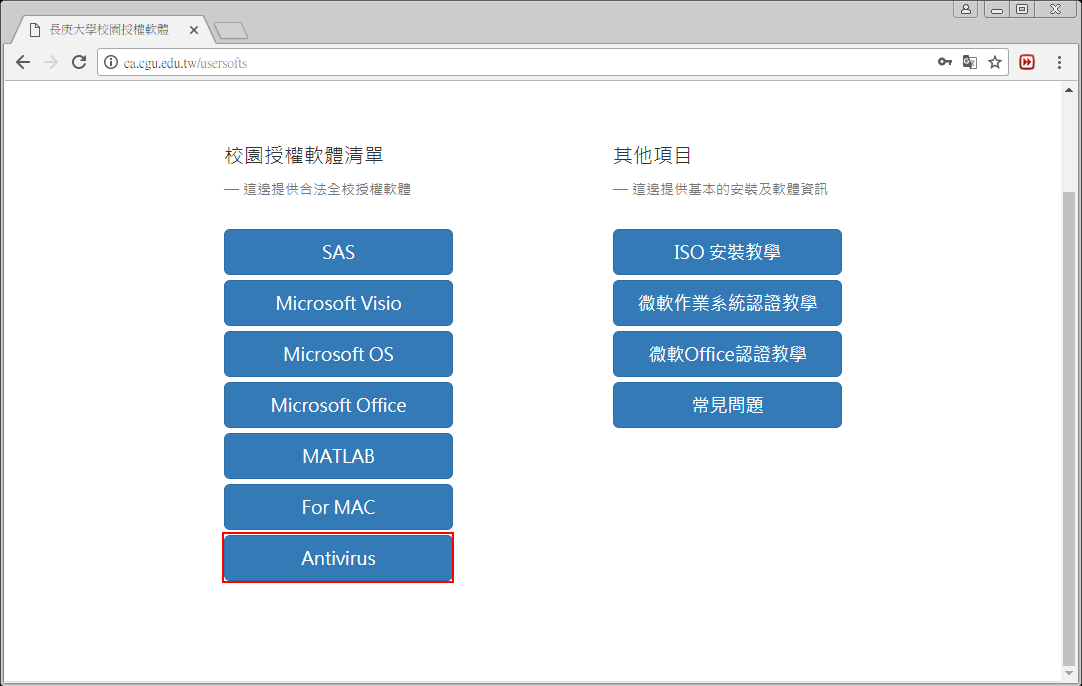The height and width of the screenshot is (686, 1082).
Task: Click the browser back arrow
Action: tap(23, 62)
